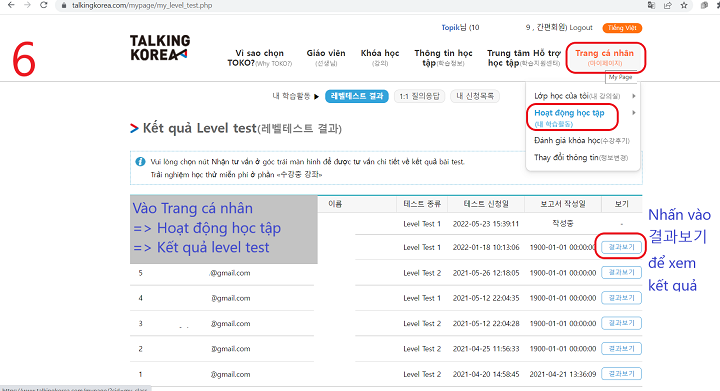This screenshot has height=391, width=720.
Task: Click the lock icon in address bar
Action: (x=64, y=6)
